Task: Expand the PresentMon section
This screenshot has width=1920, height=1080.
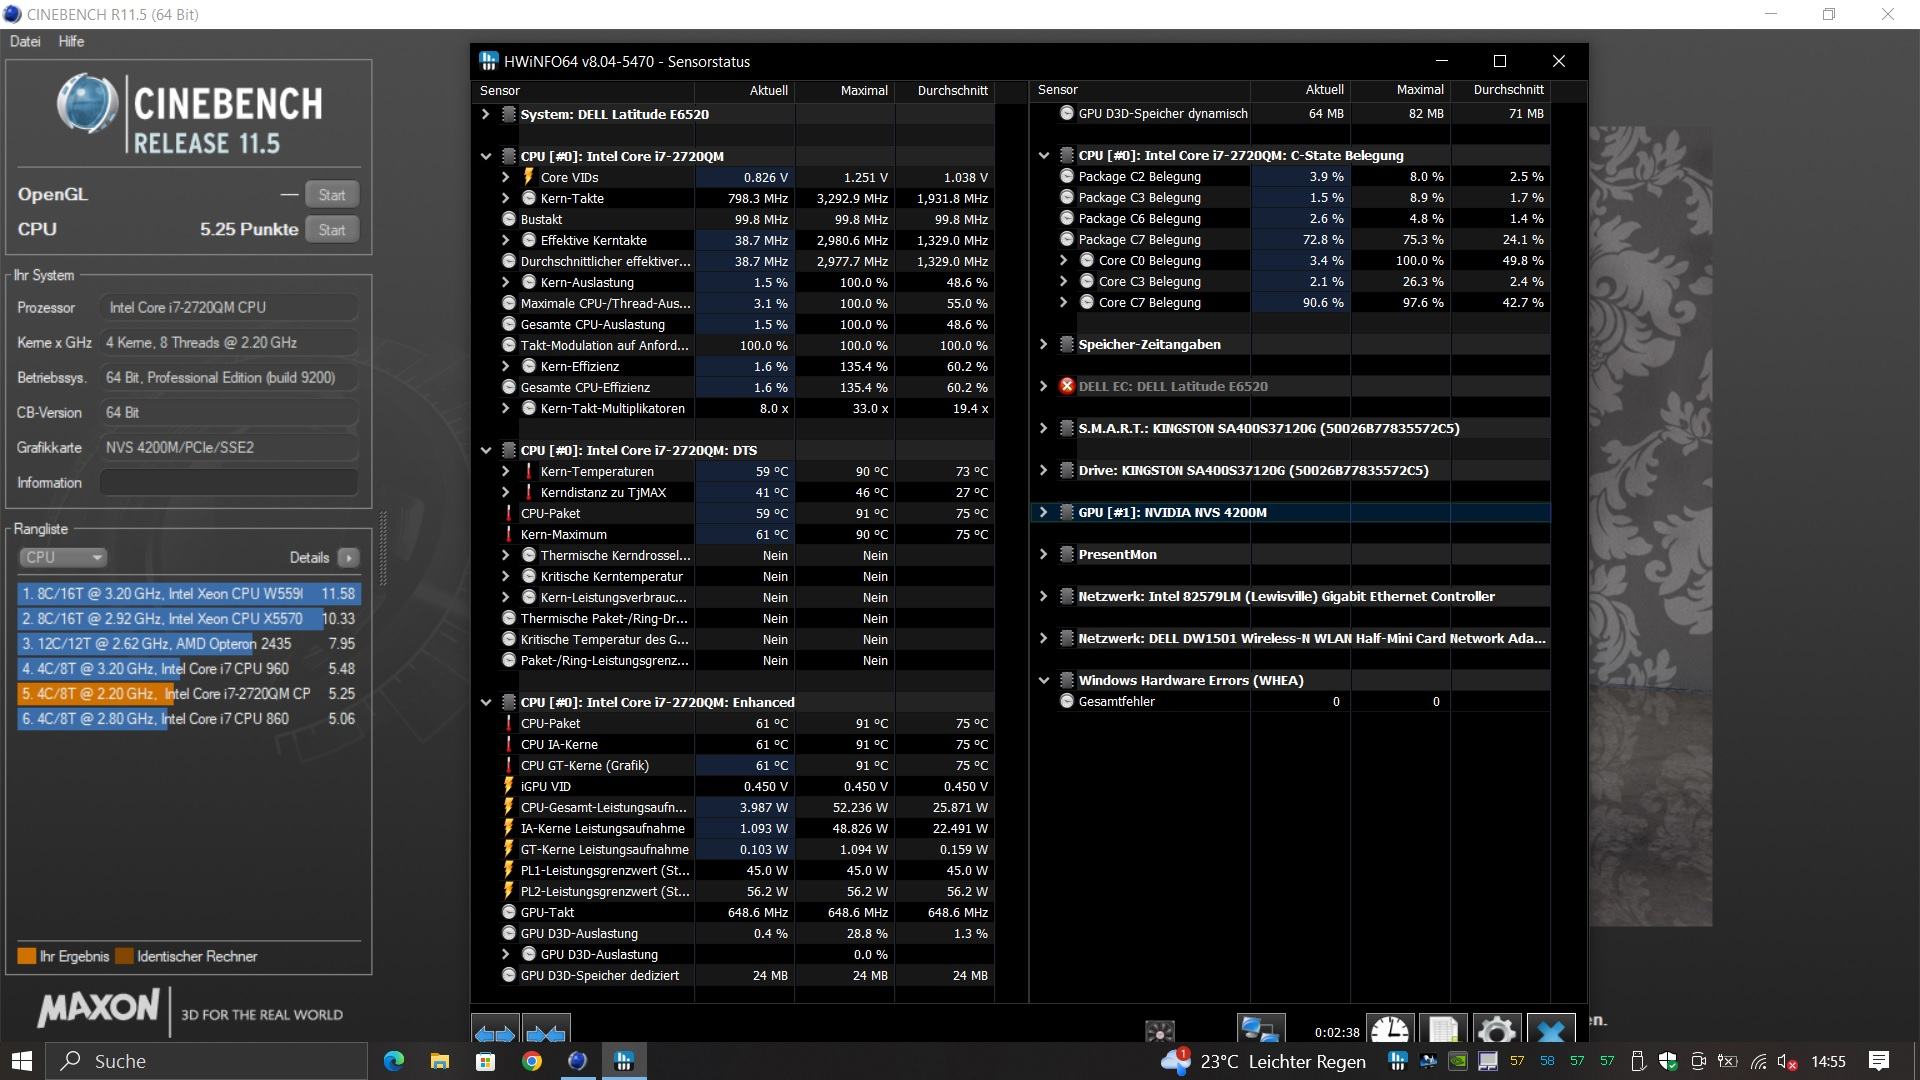Action: [1043, 554]
